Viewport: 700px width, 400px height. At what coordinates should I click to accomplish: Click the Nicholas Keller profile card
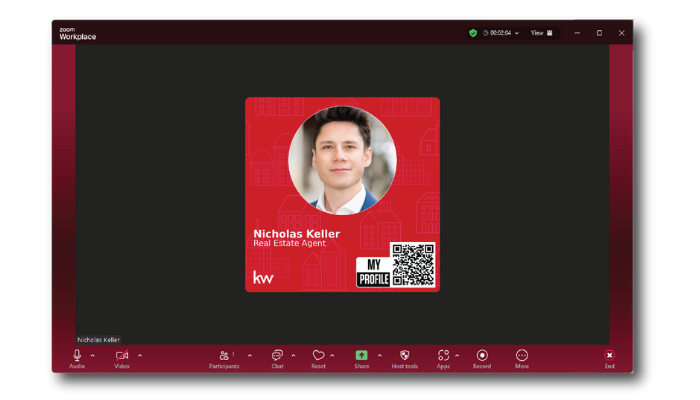(x=342, y=195)
